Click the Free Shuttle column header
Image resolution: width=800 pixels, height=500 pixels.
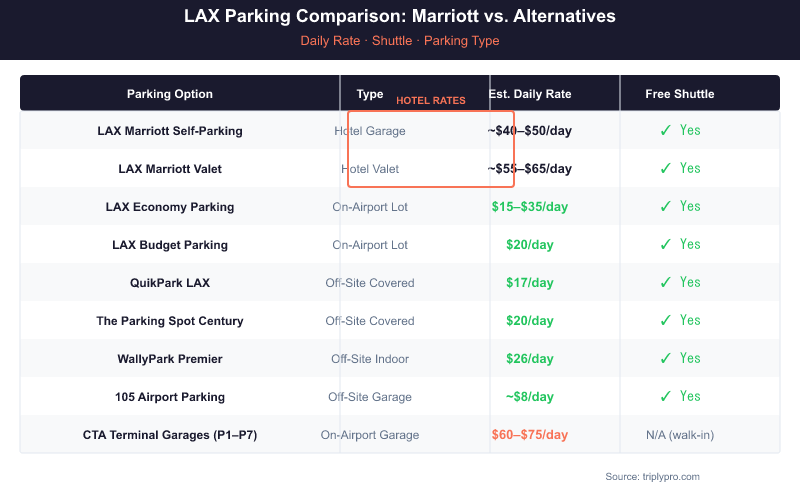pyautogui.click(x=680, y=94)
